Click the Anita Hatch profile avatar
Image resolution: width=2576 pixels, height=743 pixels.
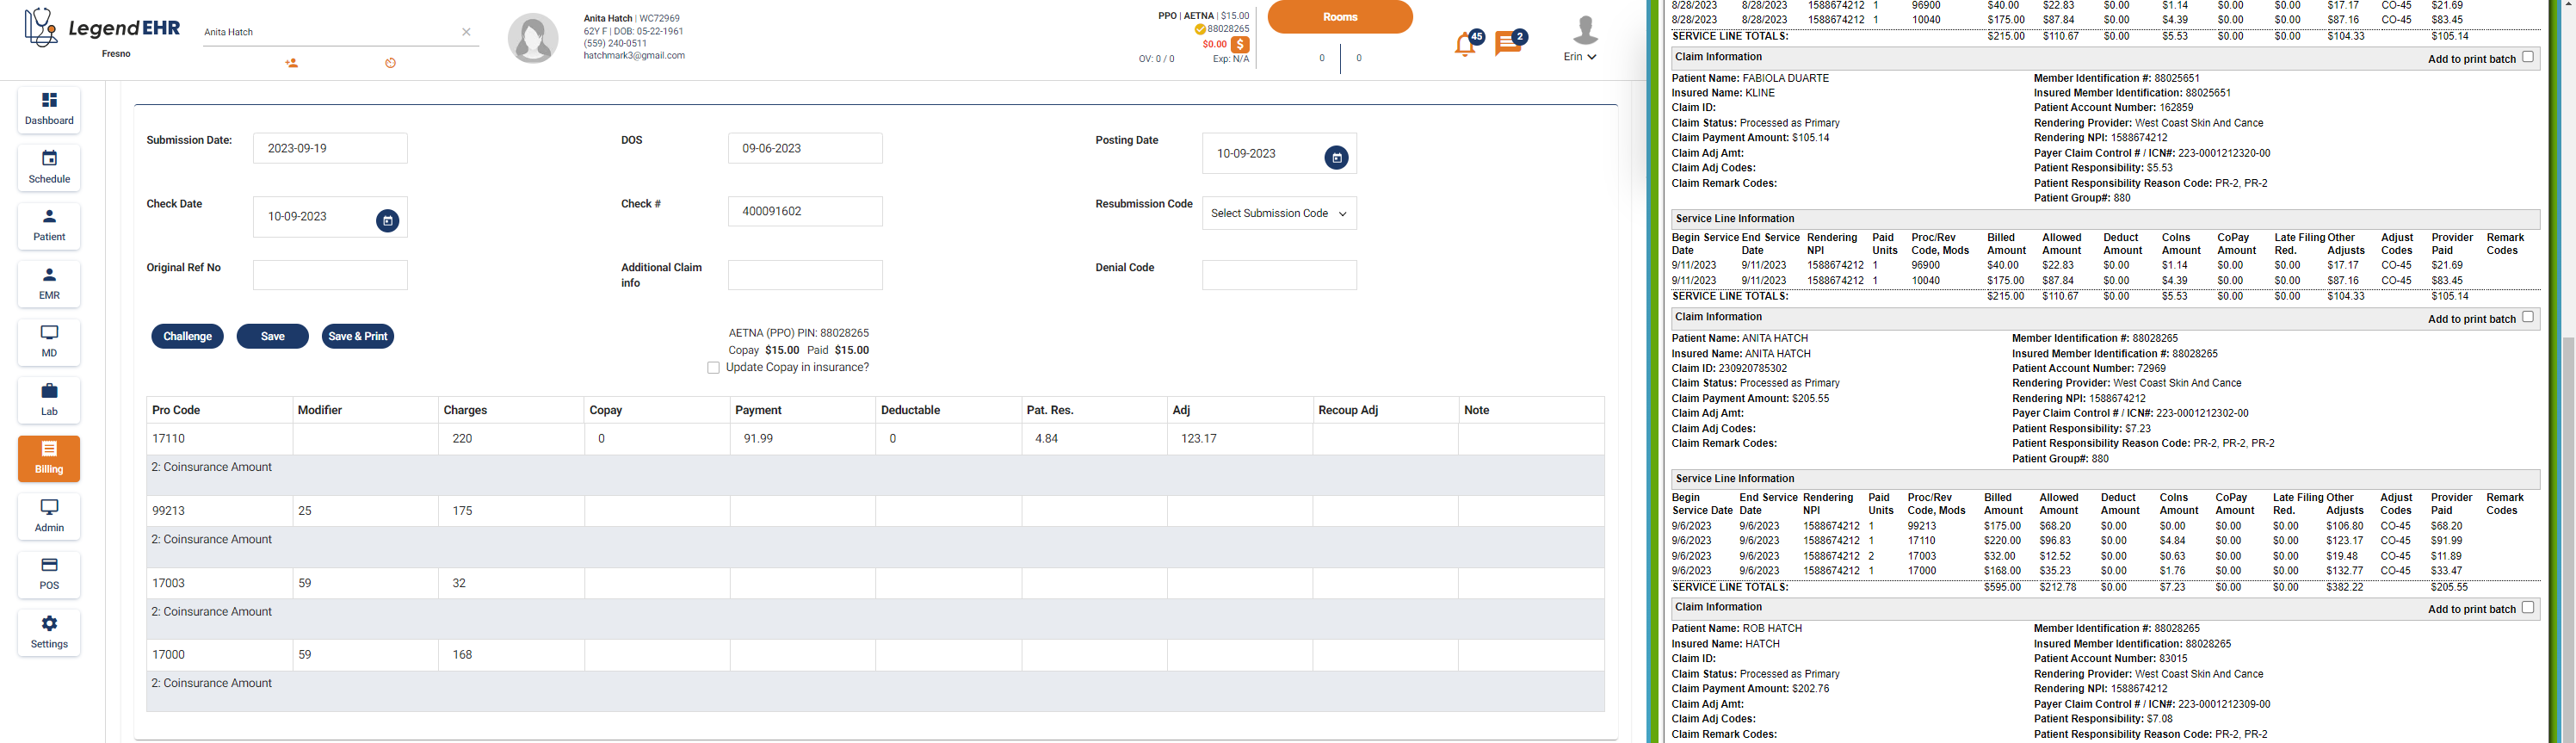(x=533, y=39)
